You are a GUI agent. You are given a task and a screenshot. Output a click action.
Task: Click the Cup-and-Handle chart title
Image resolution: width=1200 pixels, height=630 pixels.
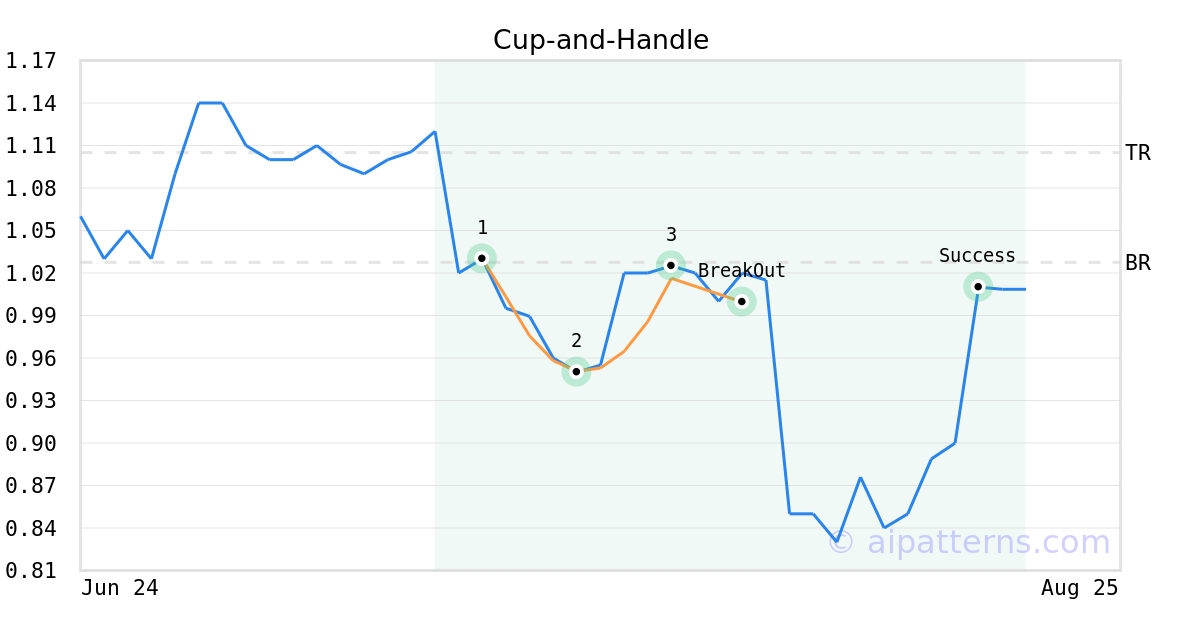601,40
